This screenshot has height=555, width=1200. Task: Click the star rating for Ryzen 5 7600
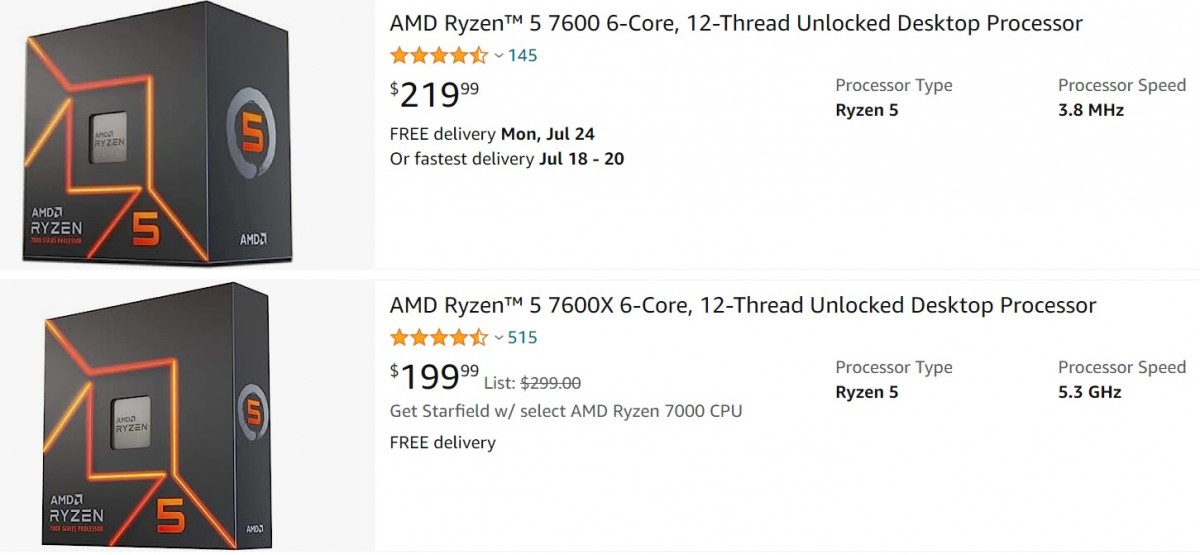point(438,55)
